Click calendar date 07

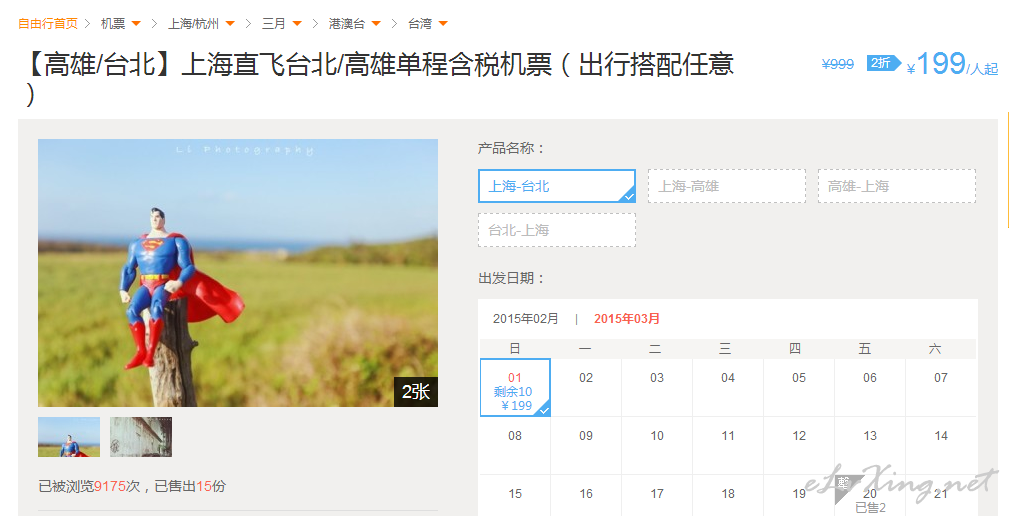pos(941,387)
